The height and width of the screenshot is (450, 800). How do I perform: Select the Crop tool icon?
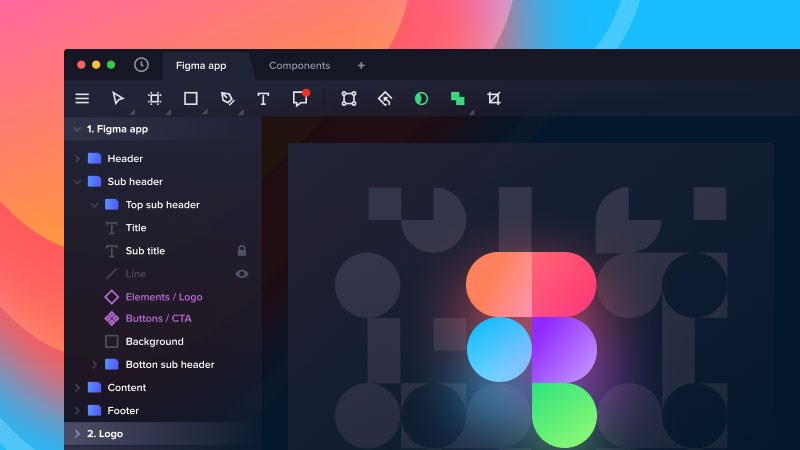(x=494, y=98)
